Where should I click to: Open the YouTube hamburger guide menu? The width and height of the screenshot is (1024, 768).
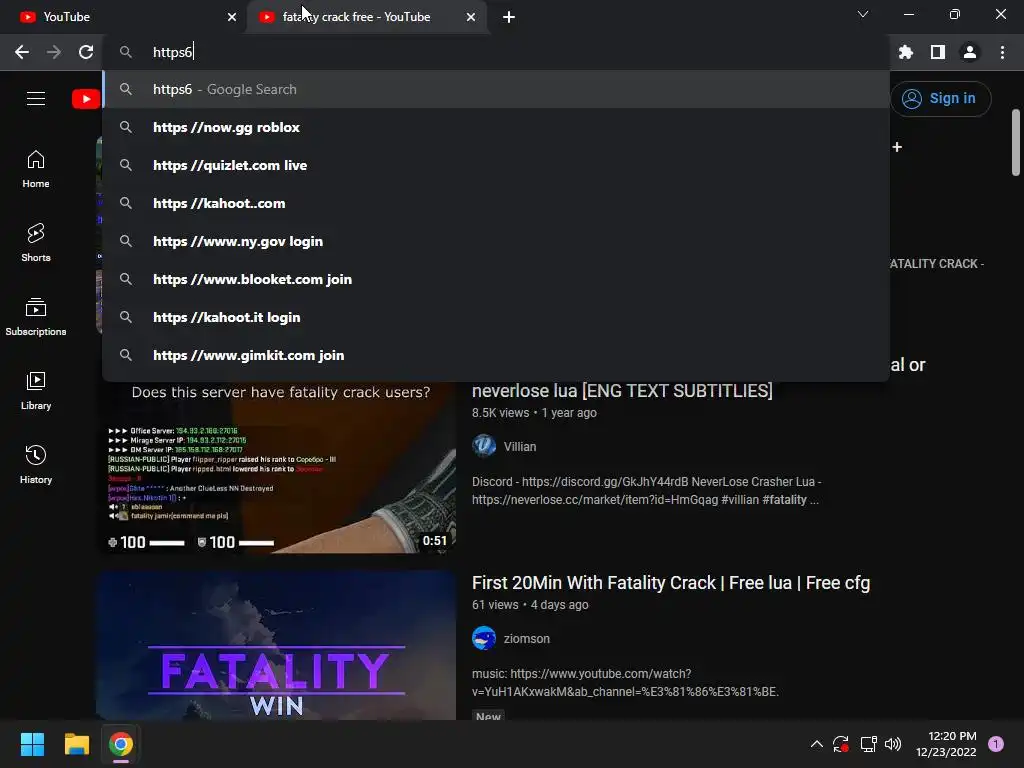(36, 99)
